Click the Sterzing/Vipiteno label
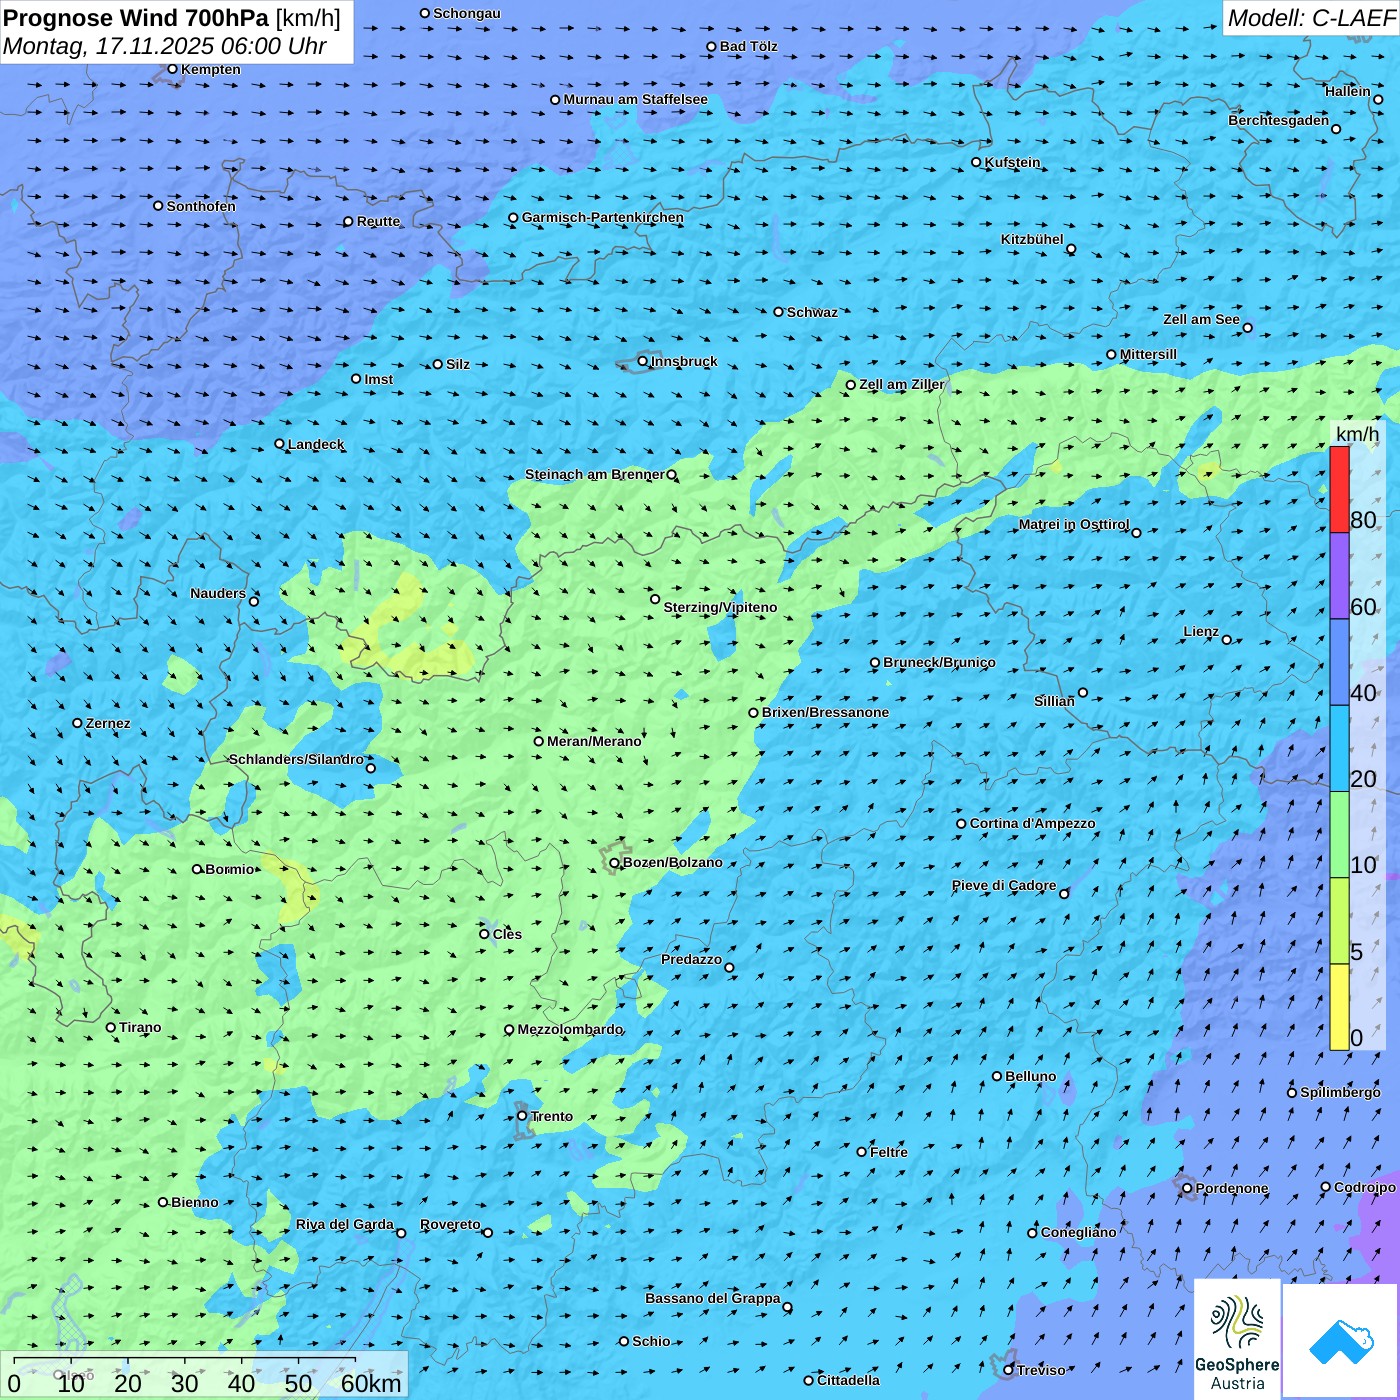Screen dimensions: 1400x1400 [720, 607]
